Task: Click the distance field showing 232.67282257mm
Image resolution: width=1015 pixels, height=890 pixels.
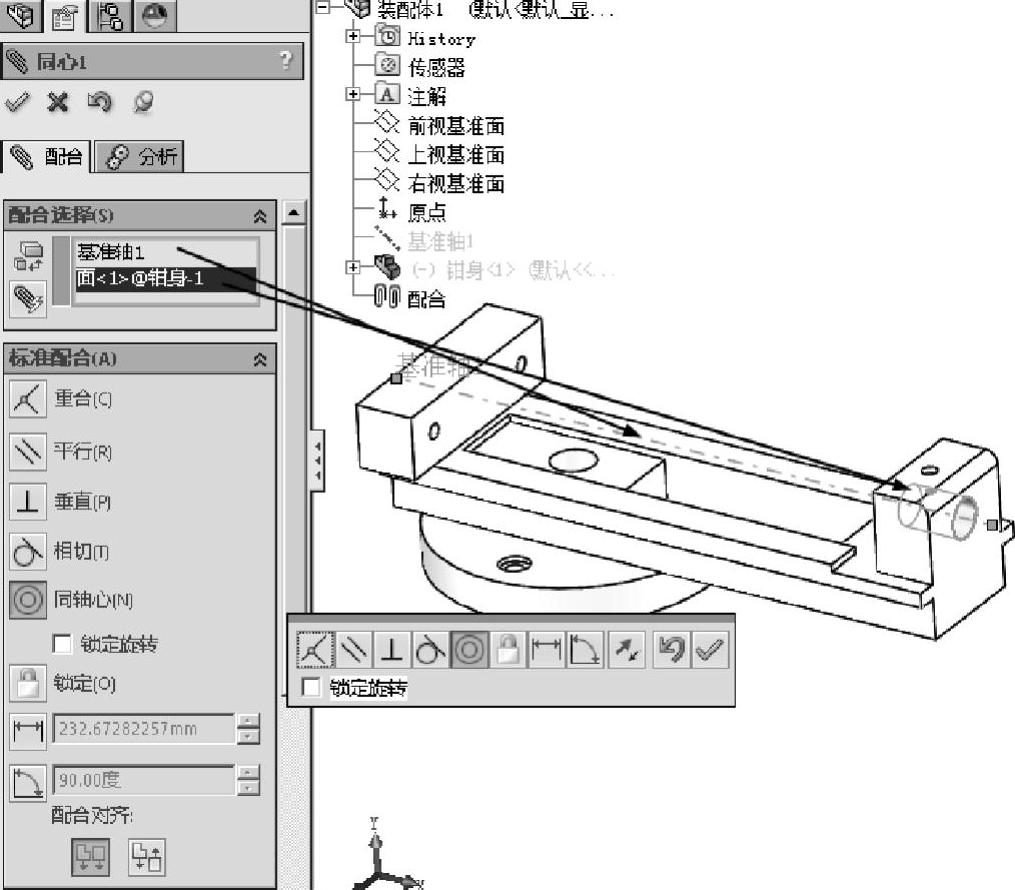Action: click(x=144, y=729)
